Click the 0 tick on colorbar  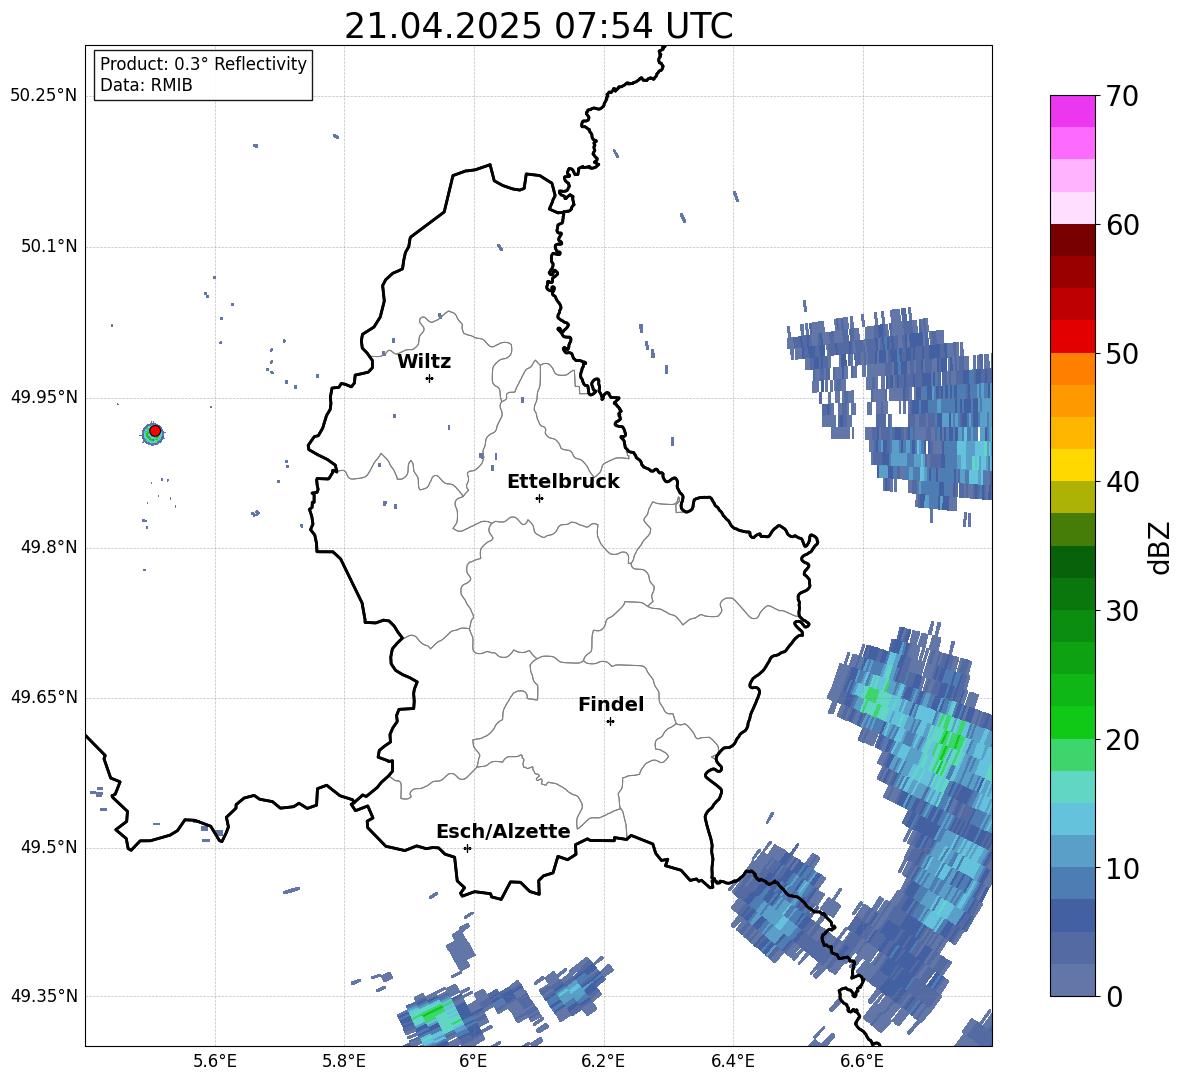pos(1114,996)
